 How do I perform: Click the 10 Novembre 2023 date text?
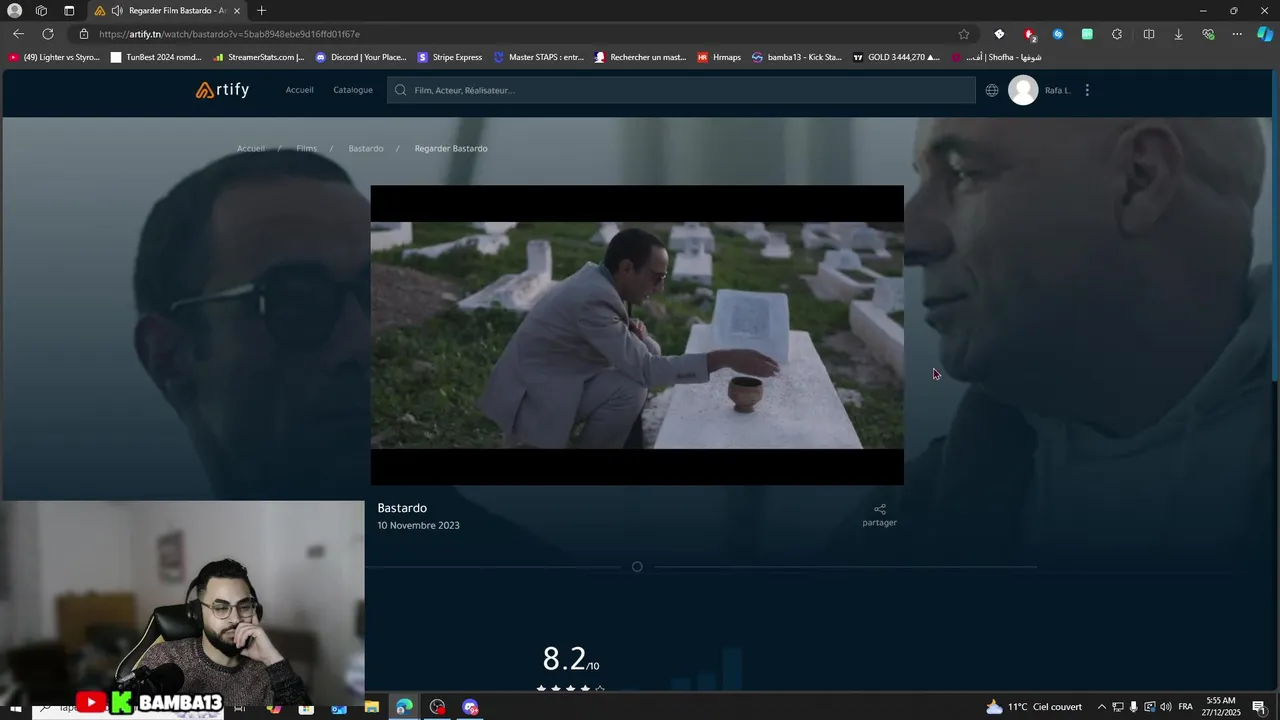coord(418,525)
